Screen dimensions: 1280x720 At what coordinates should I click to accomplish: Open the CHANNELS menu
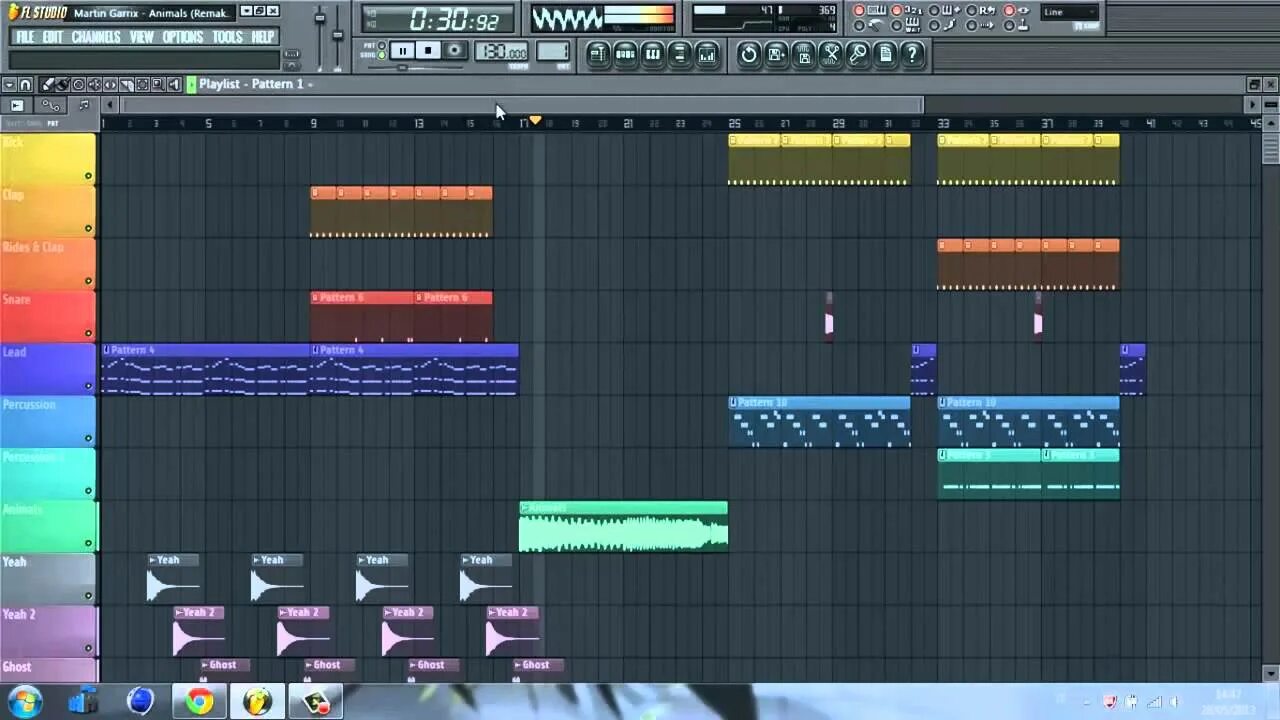coord(96,37)
